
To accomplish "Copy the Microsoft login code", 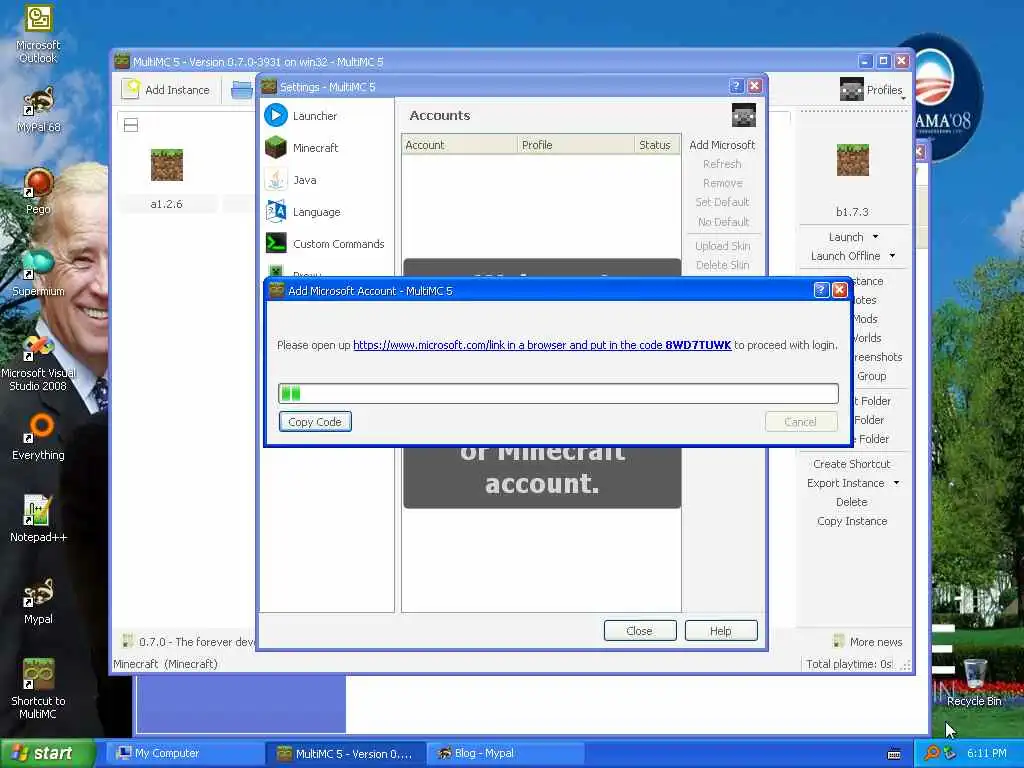I will 315,422.
